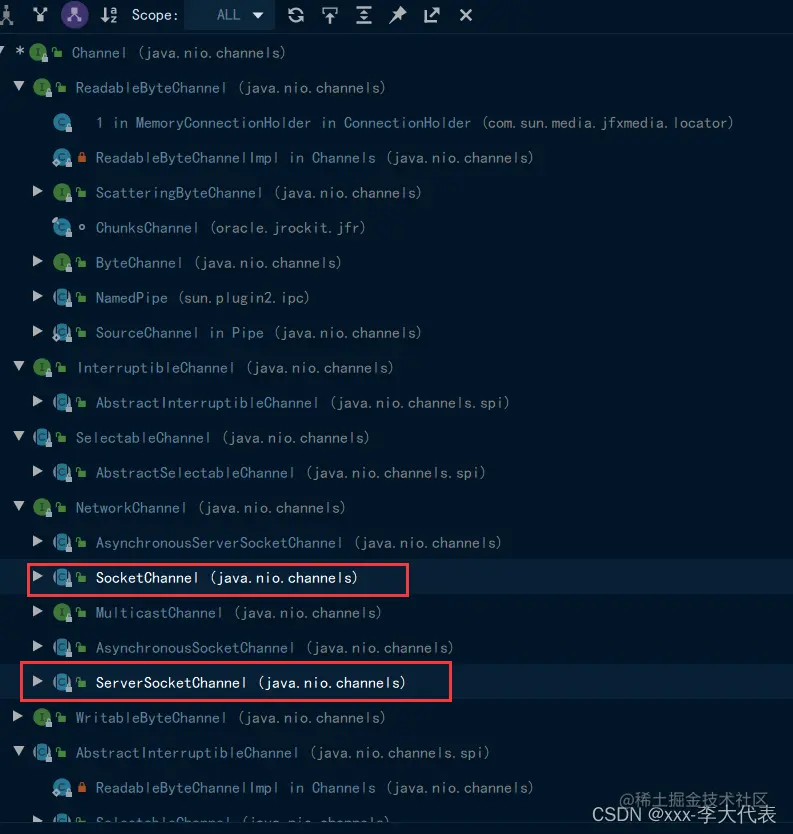Click class icon beside NamedPipe

(63, 298)
